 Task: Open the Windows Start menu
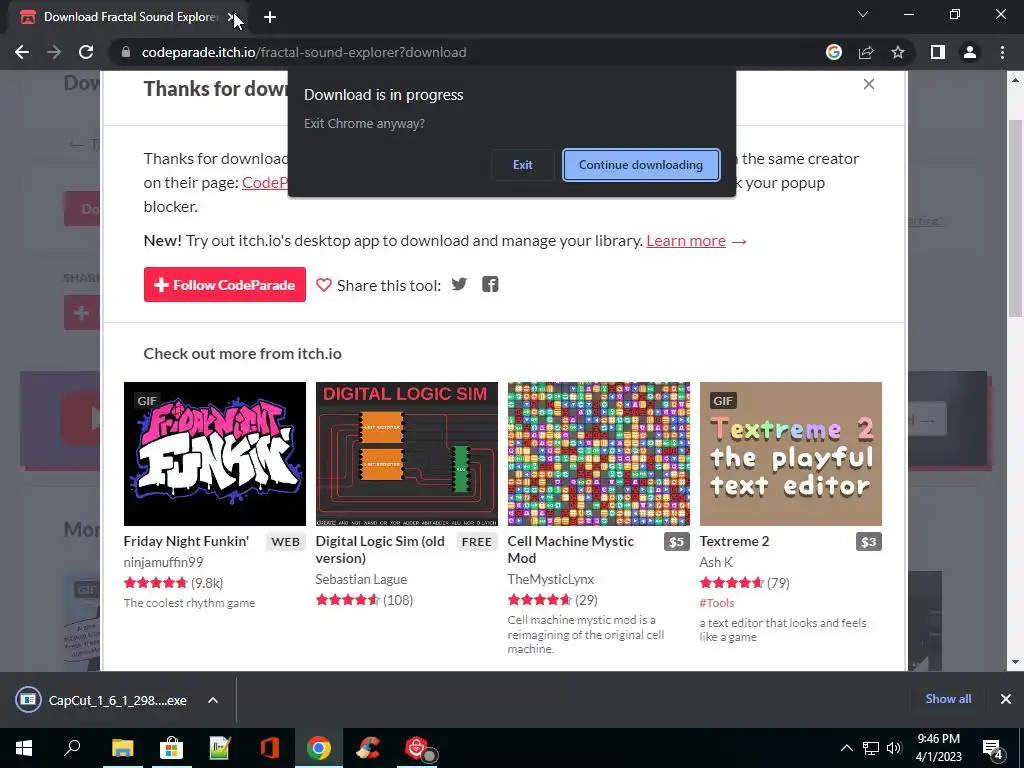[x=24, y=748]
